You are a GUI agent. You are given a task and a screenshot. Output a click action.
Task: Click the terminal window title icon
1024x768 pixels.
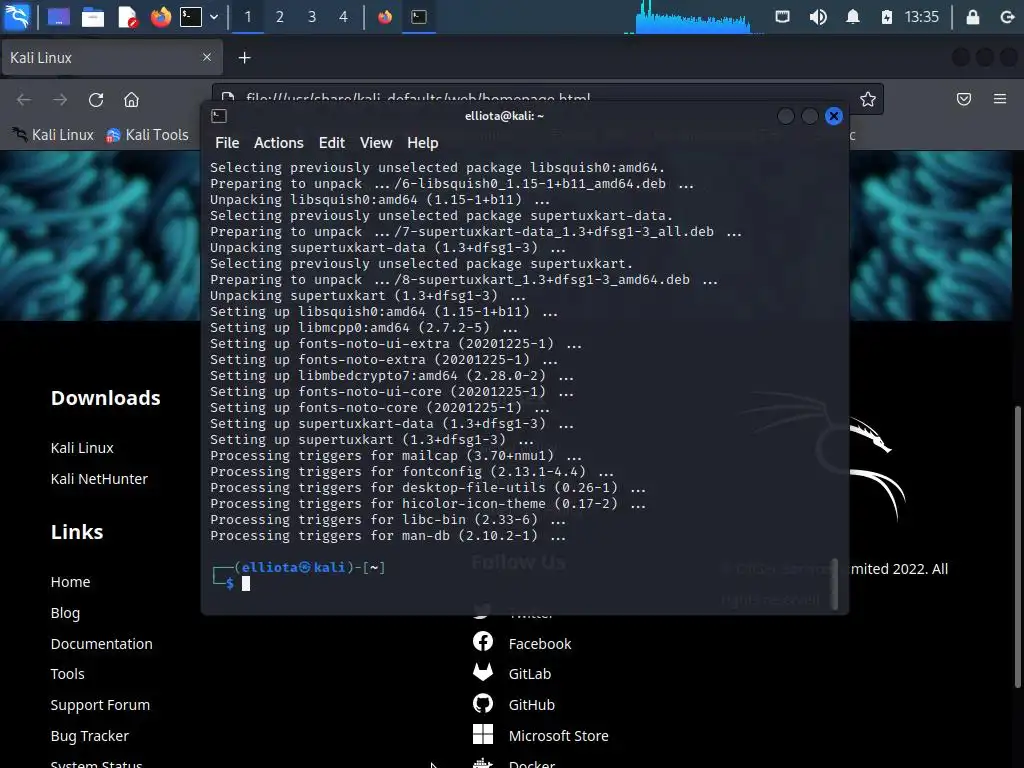[x=219, y=116]
